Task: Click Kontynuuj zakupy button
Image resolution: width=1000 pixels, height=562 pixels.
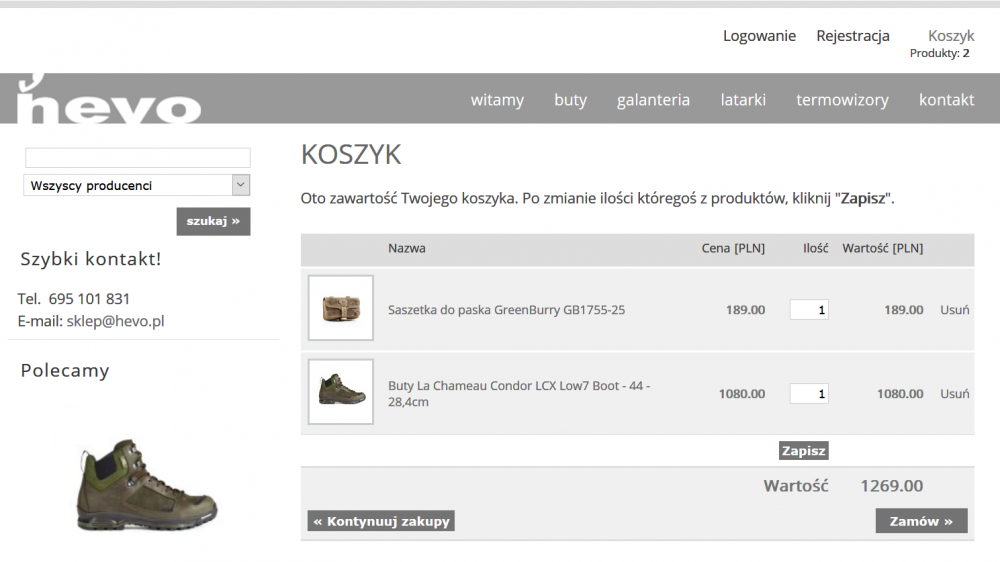Action: point(381,521)
